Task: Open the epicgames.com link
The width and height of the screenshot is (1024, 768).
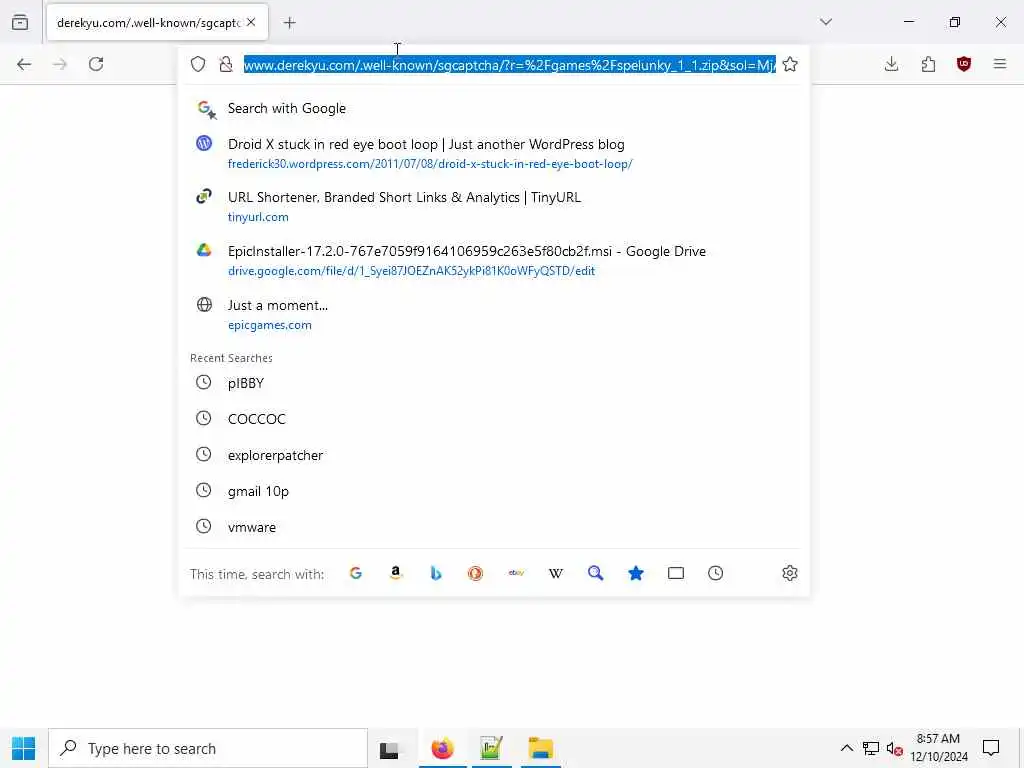Action: pyautogui.click(x=270, y=325)
